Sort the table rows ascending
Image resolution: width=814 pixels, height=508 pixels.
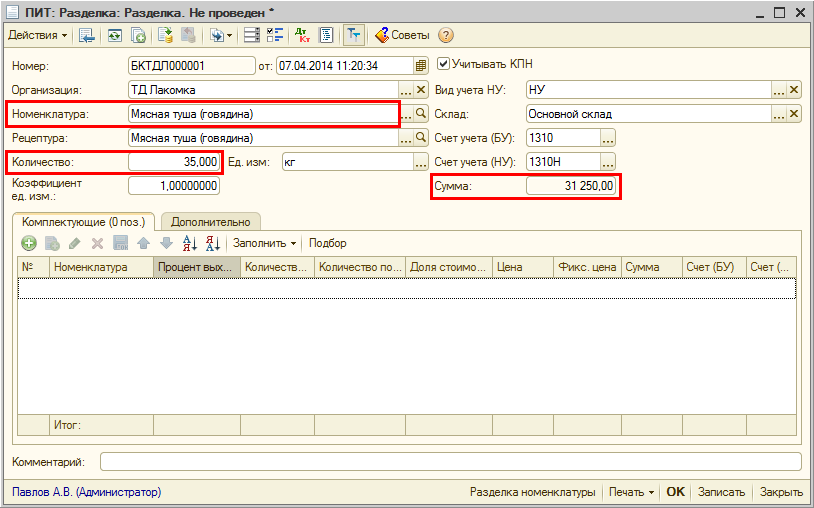(191, 243)
